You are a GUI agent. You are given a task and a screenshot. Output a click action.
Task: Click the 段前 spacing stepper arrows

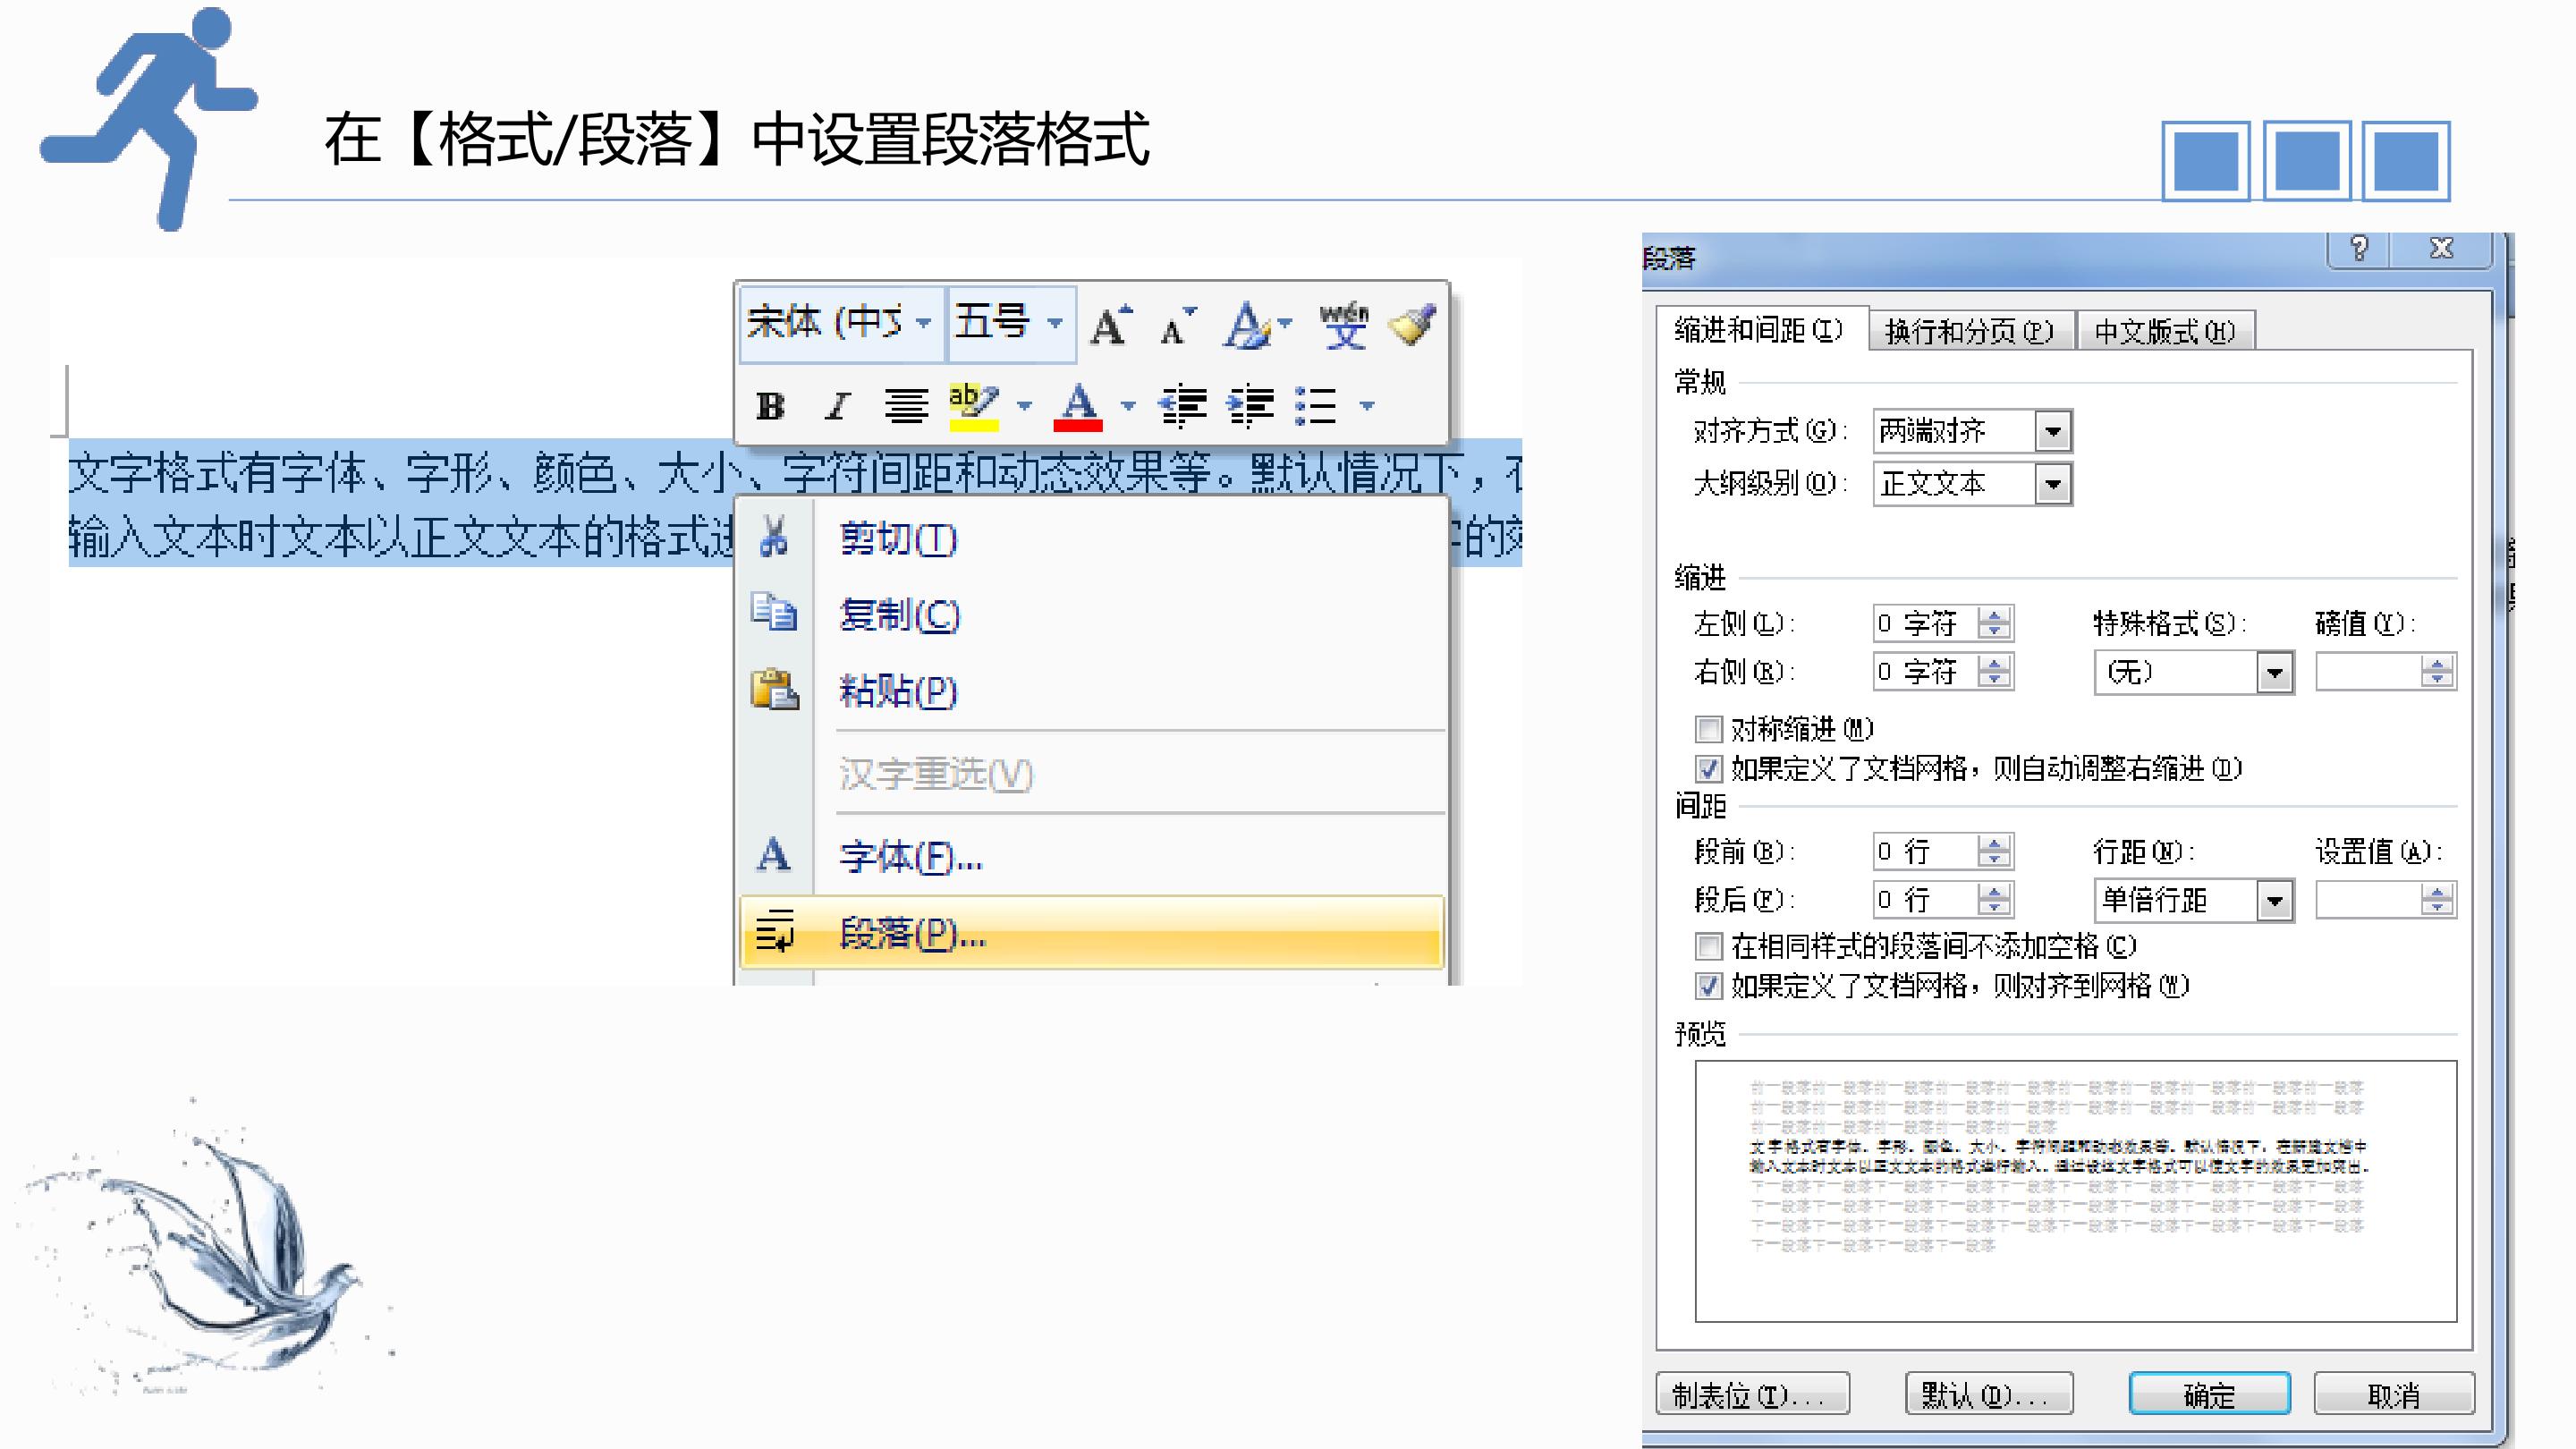pyautogui.click(x=1994, y=852)
